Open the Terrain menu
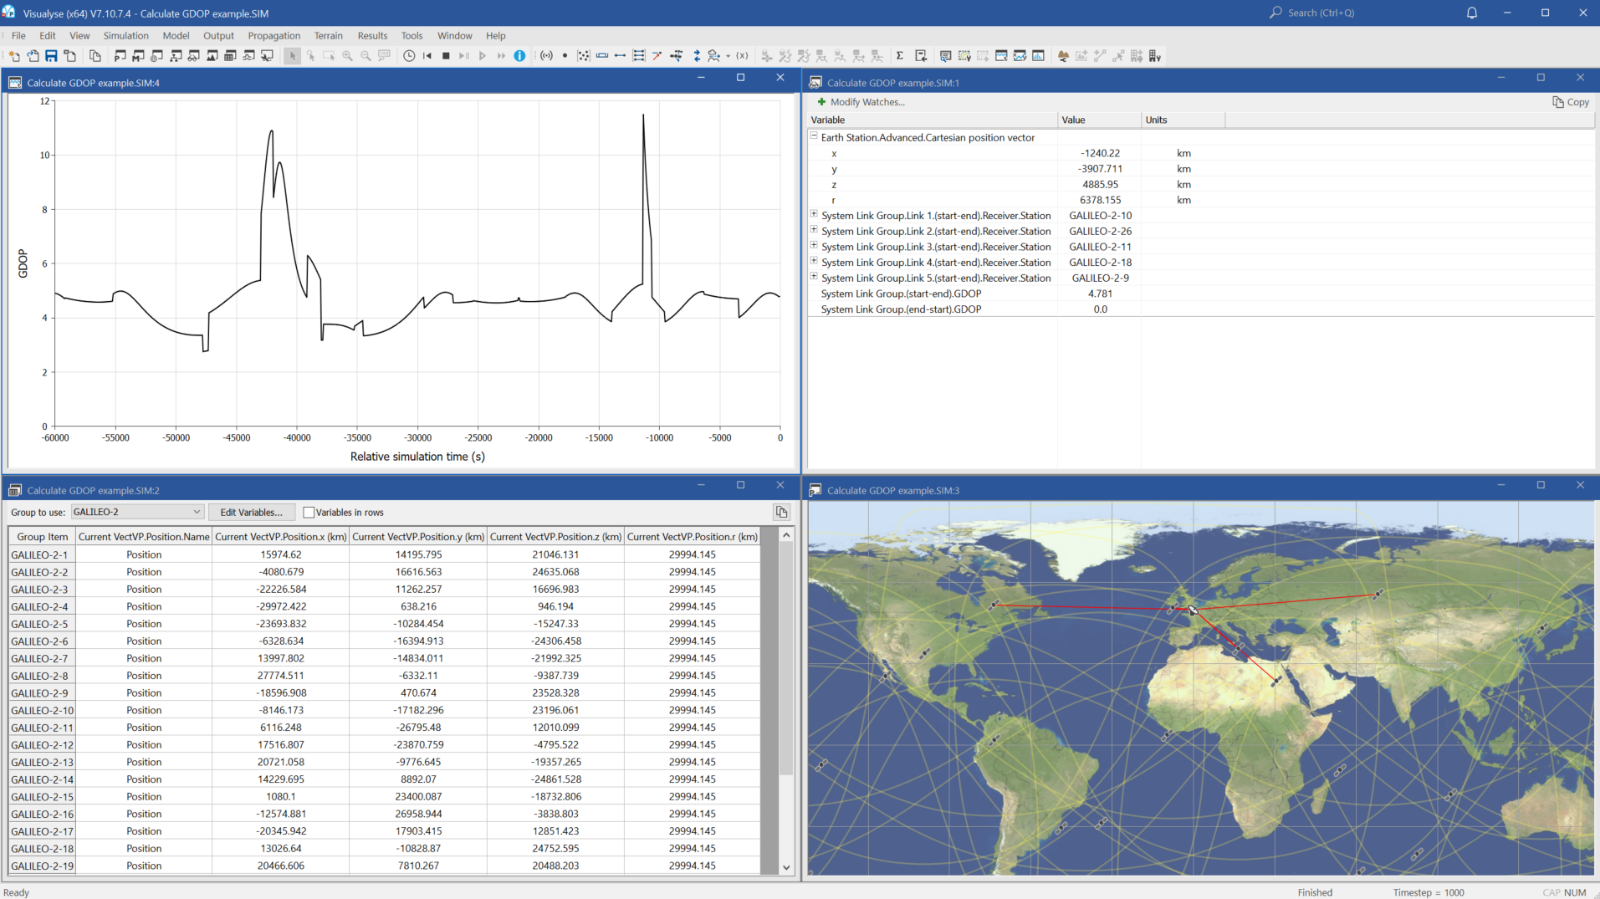The image size is (1600, 899). click(328, 35)
